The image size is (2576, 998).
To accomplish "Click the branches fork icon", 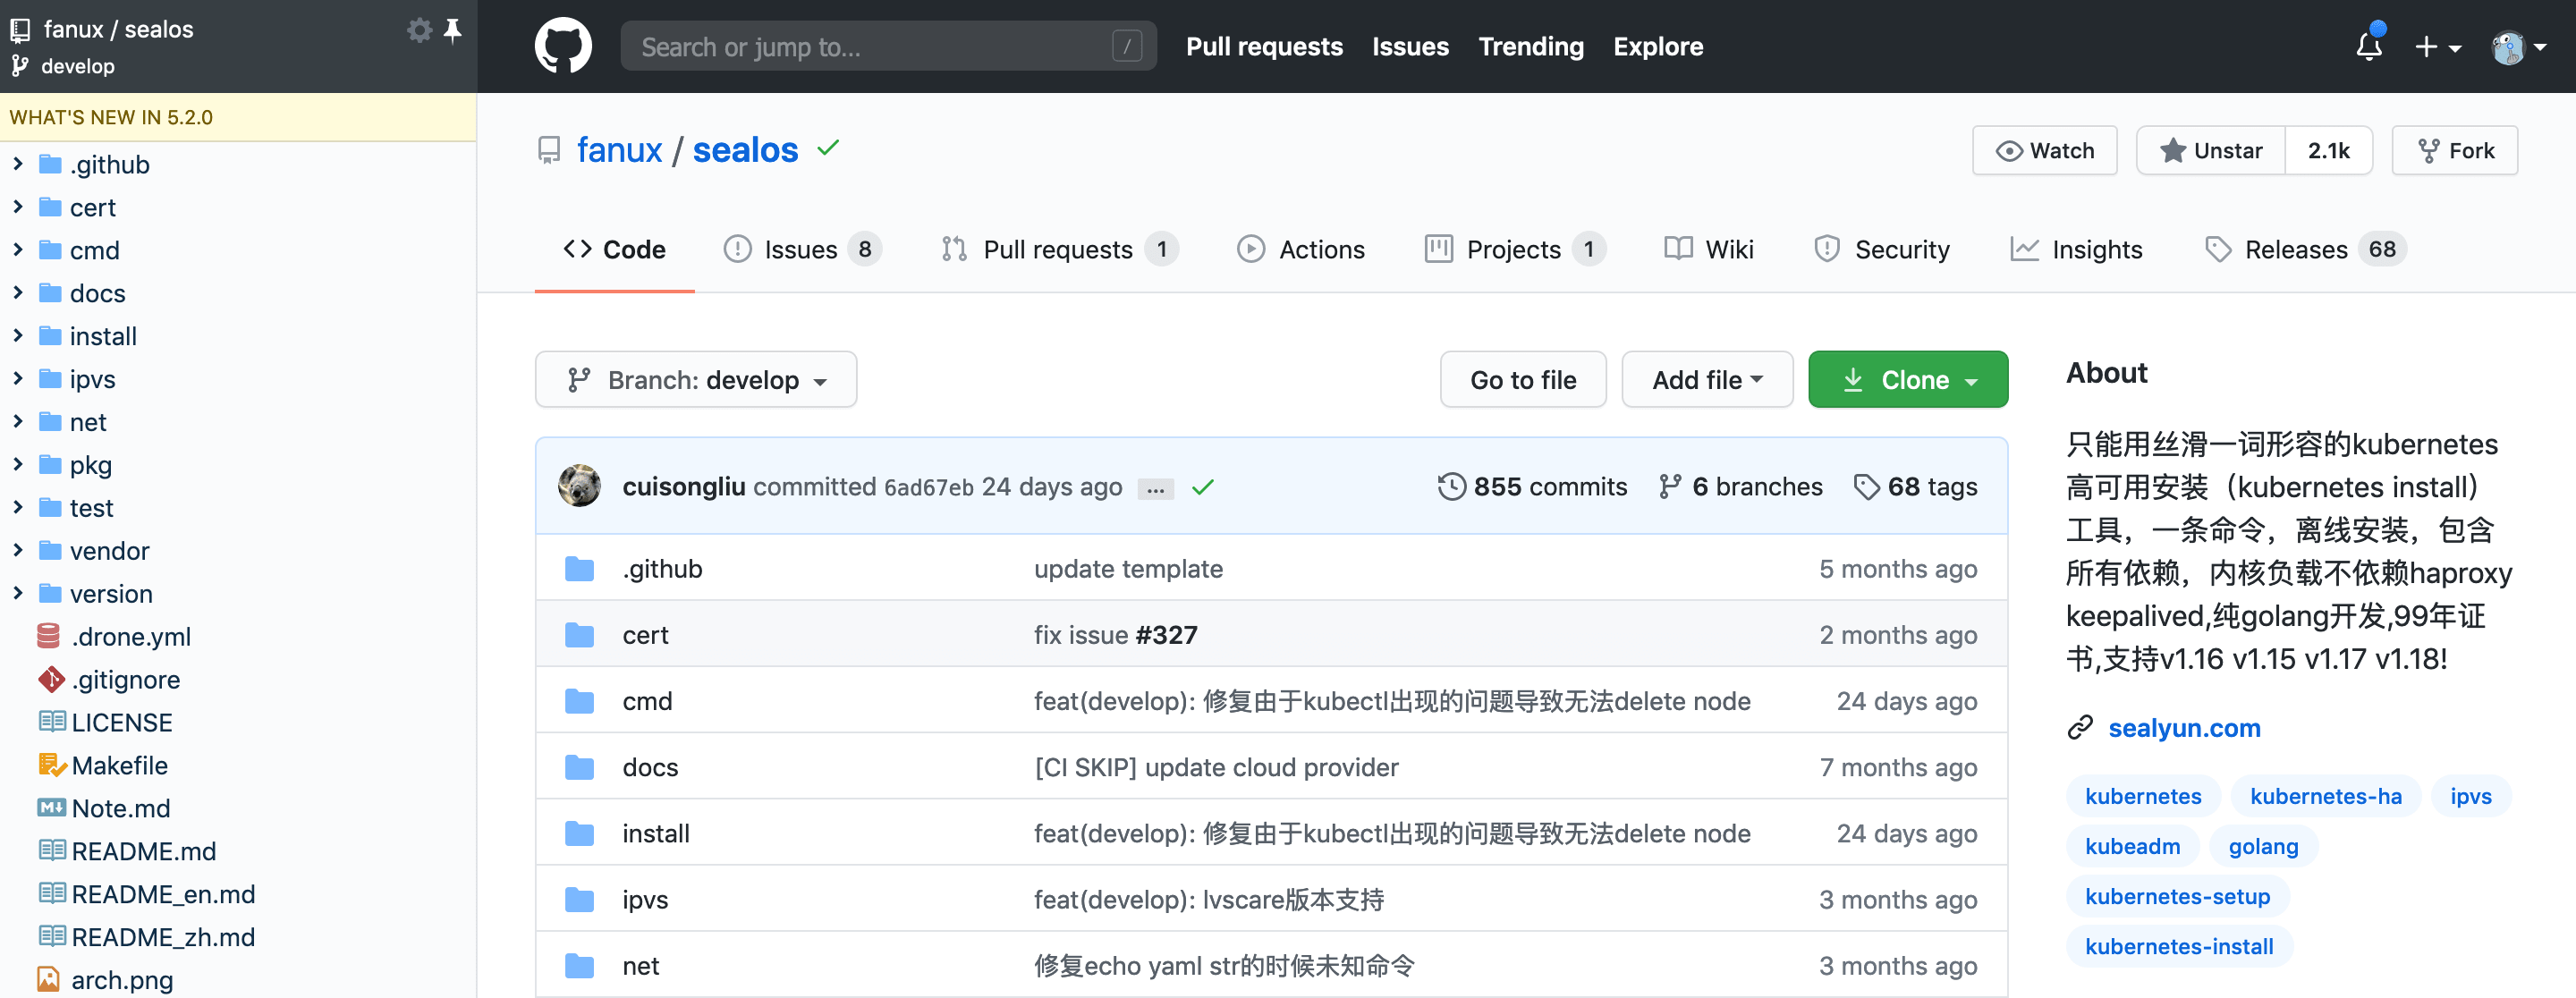I will point(1669,487).
